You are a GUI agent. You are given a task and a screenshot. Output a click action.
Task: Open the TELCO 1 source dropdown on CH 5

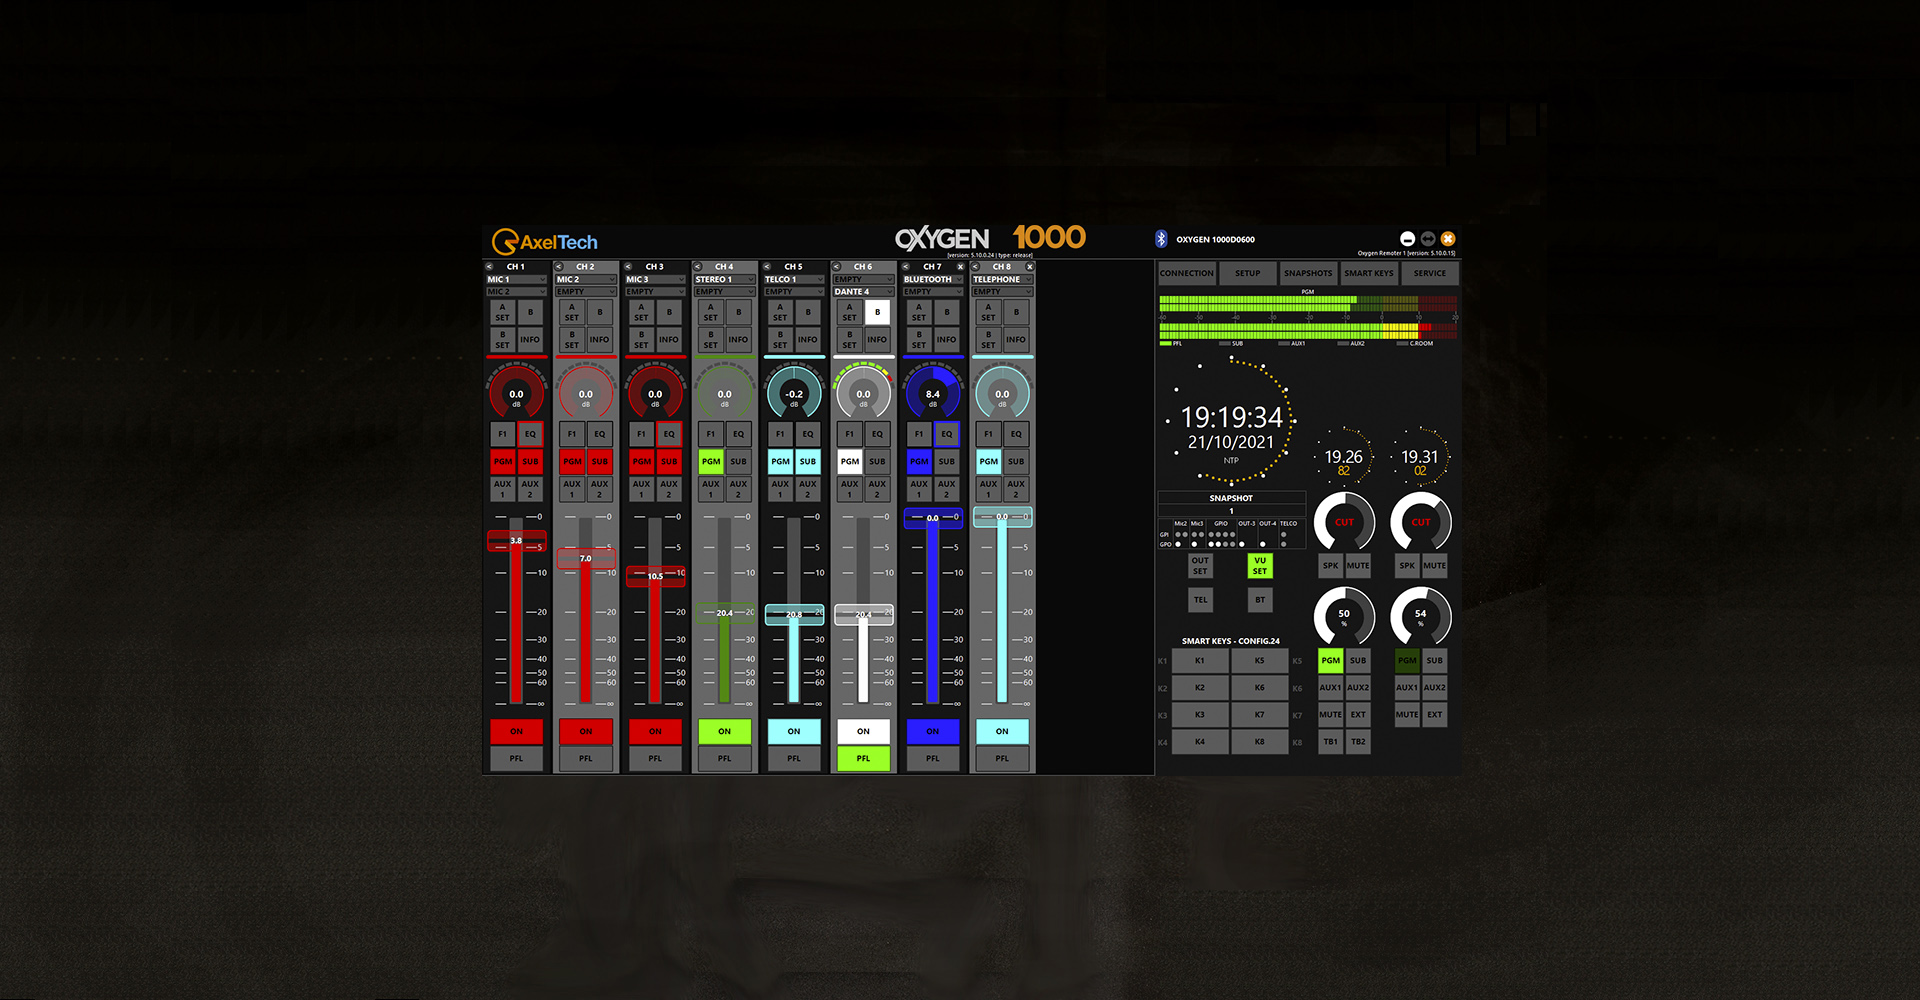[794, 280]
